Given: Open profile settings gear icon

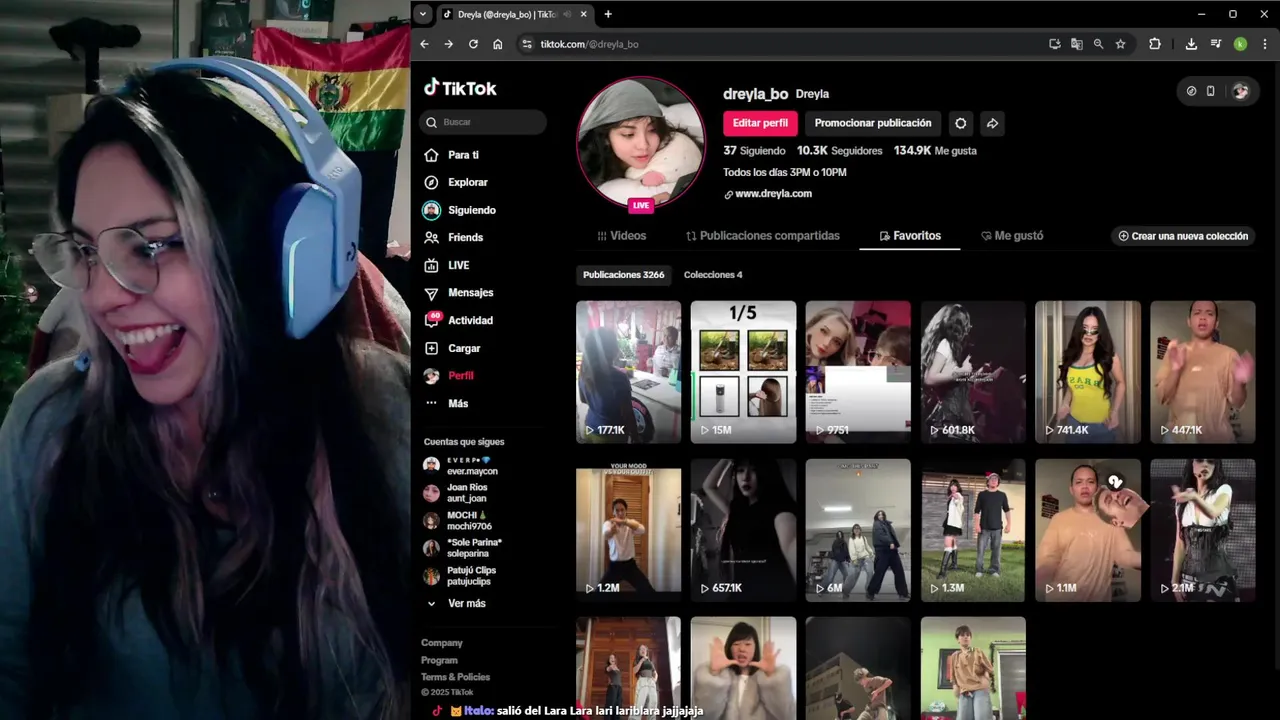Looking at the screenshot, I should click(x=961, y=123).
